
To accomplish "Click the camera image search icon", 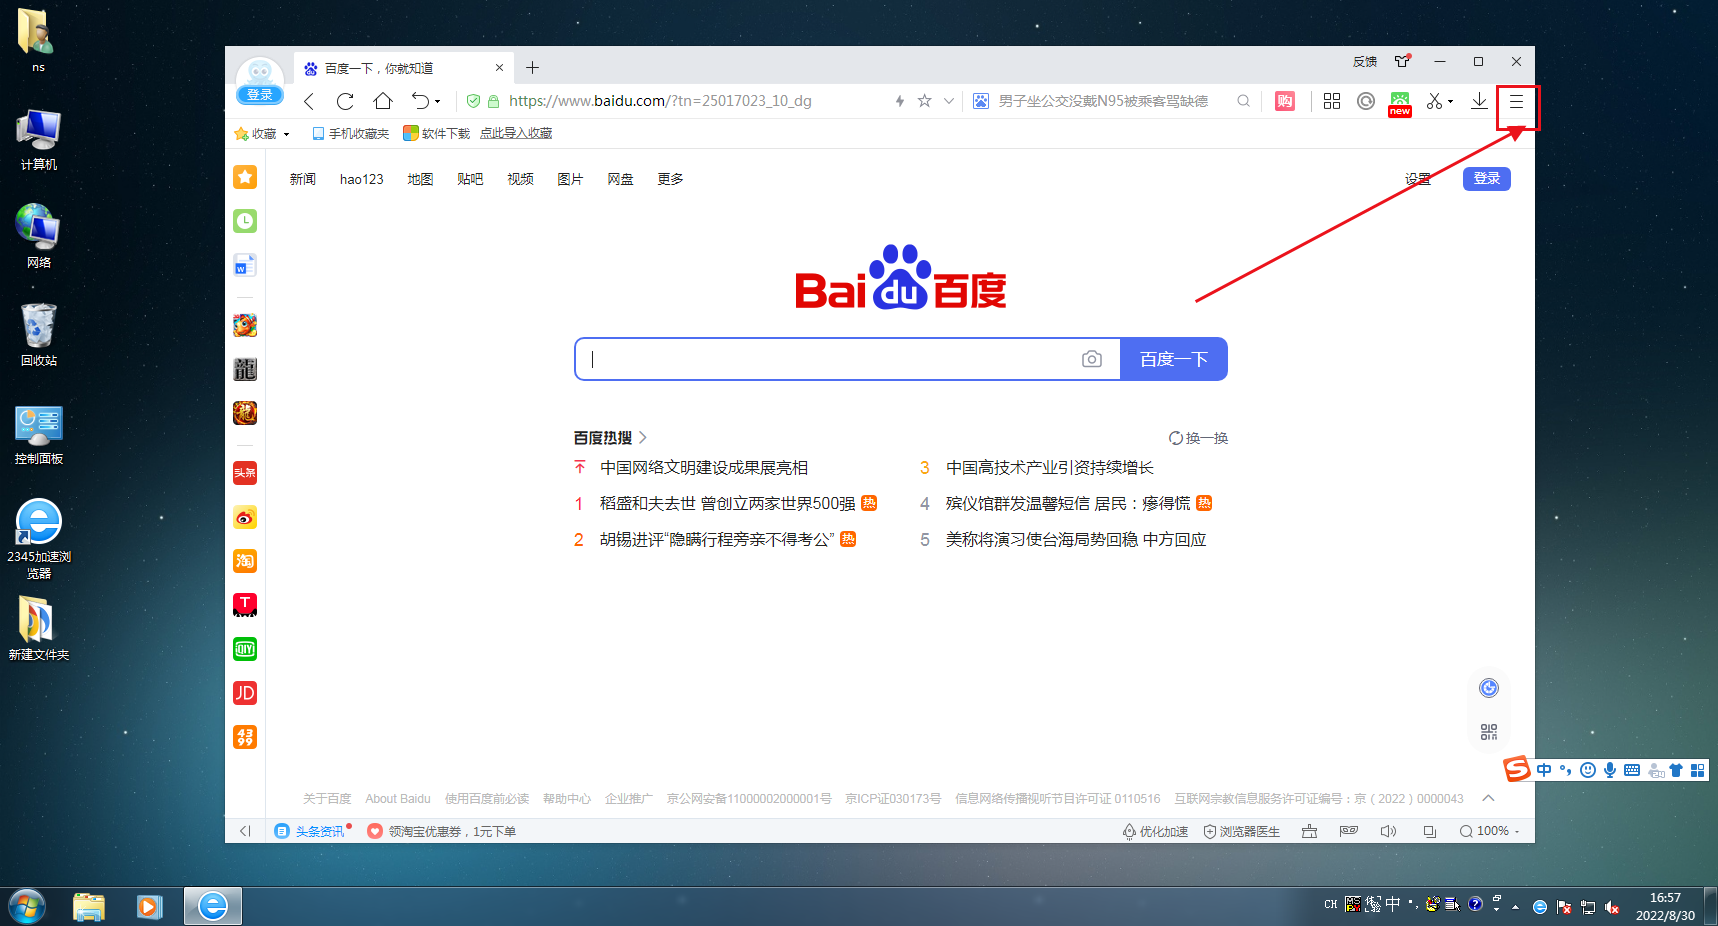I will click(x=1092, y=359).
